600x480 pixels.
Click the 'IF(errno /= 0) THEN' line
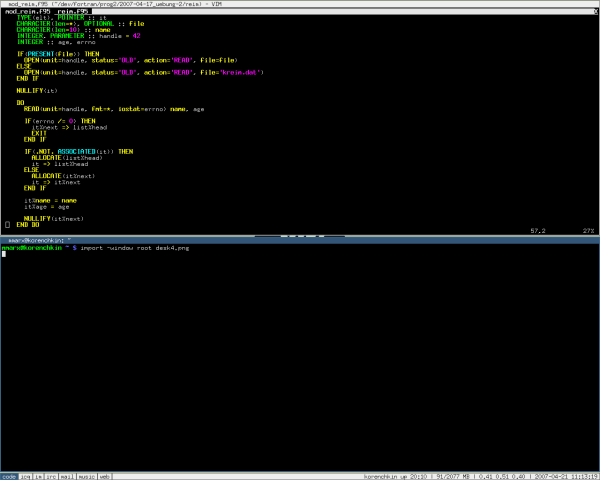(60, 121)
